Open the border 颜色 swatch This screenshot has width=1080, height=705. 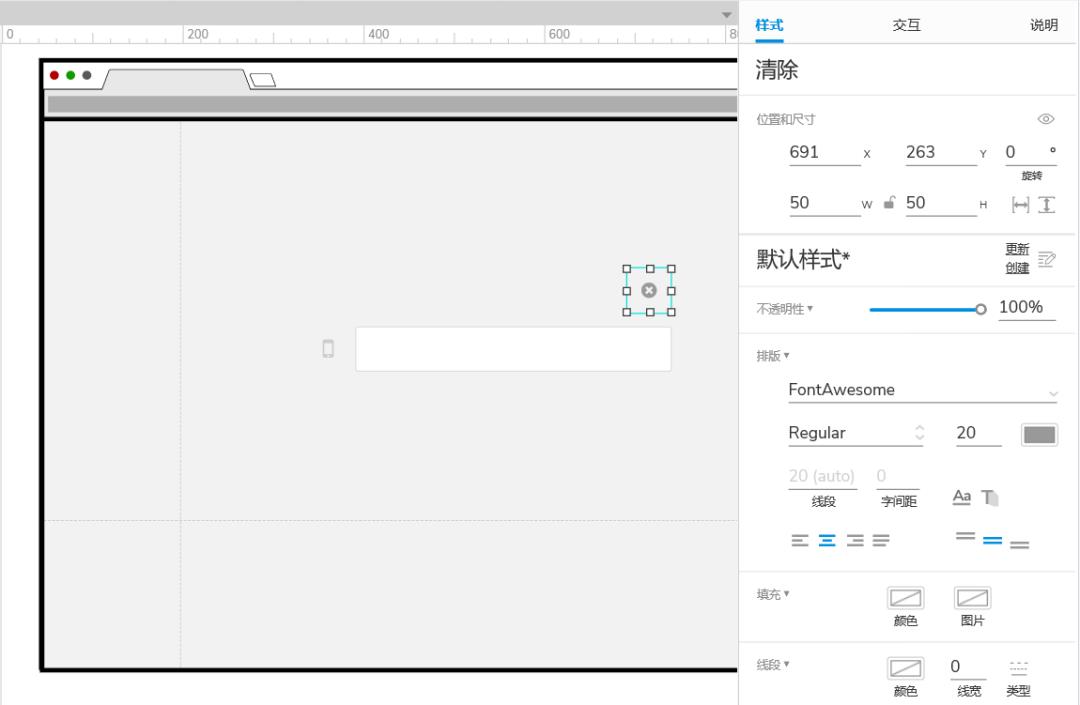905,668
